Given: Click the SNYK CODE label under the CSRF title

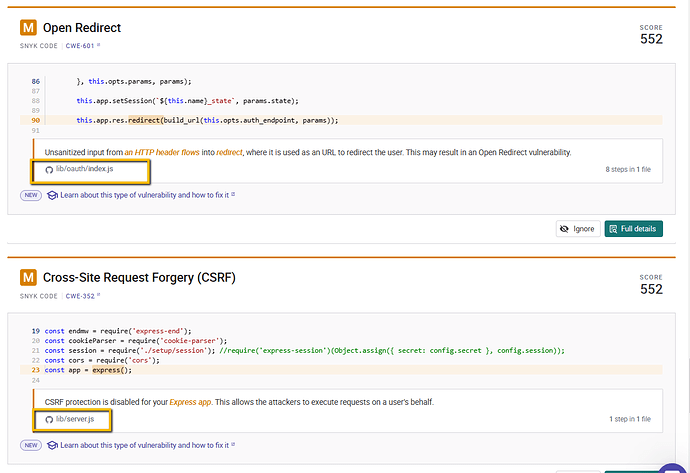Looking at the screenshot, I should [x=39, y=296].
